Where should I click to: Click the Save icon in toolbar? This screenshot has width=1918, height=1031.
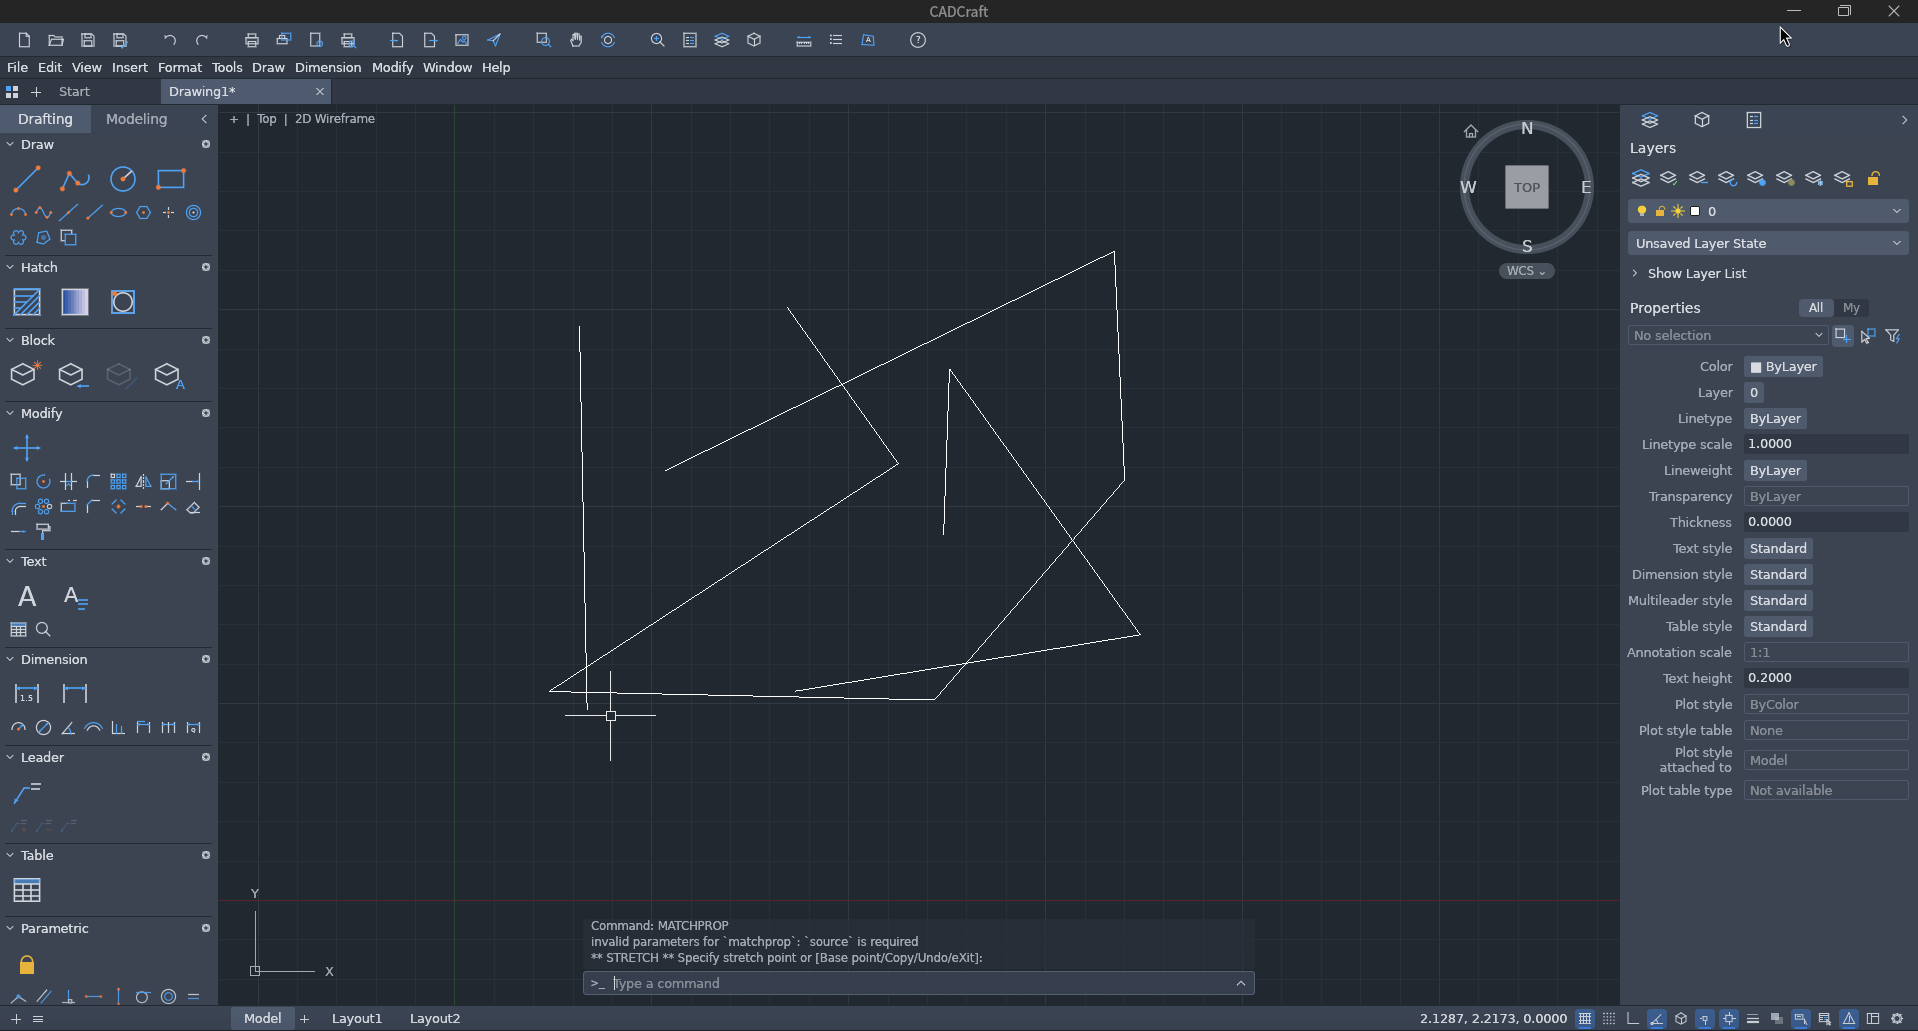click(88, 40)
